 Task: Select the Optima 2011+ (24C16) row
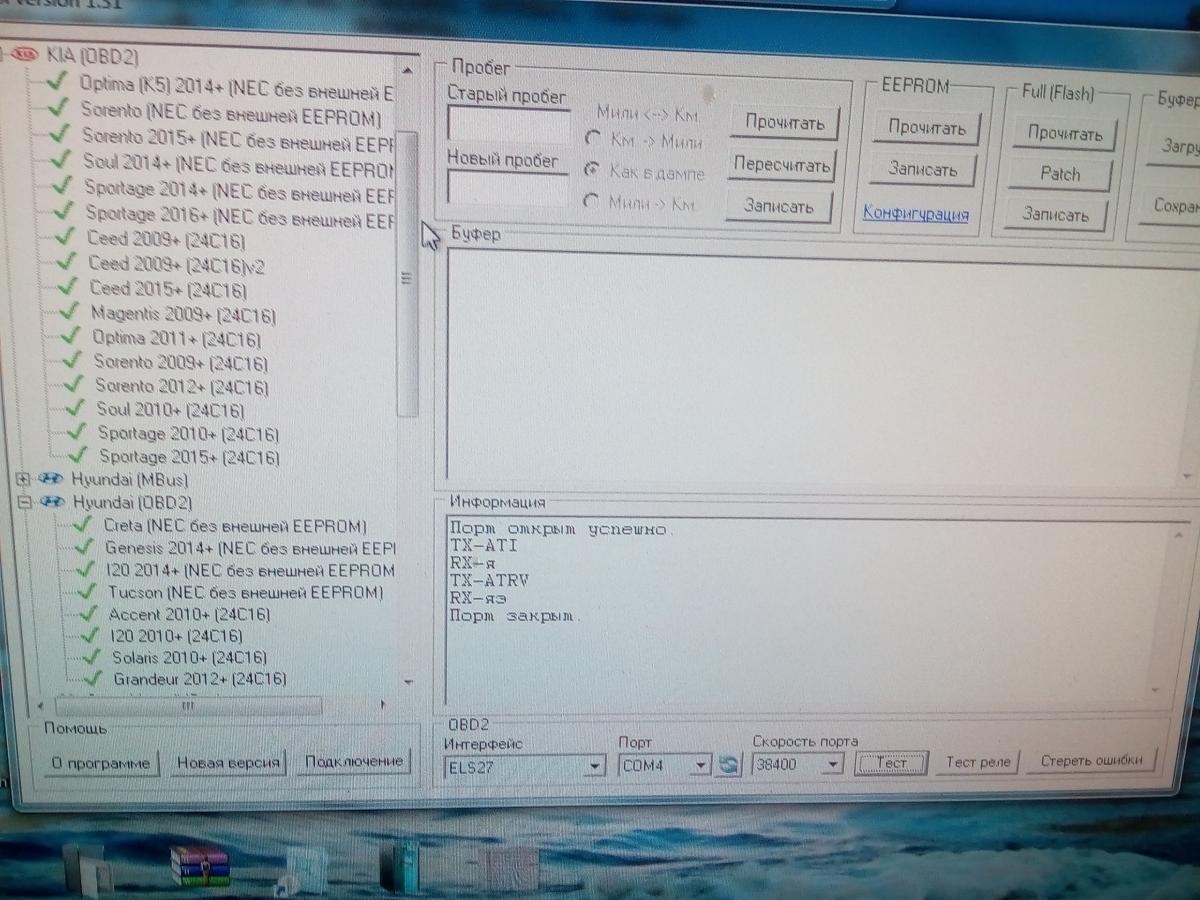tap(178, 338)
